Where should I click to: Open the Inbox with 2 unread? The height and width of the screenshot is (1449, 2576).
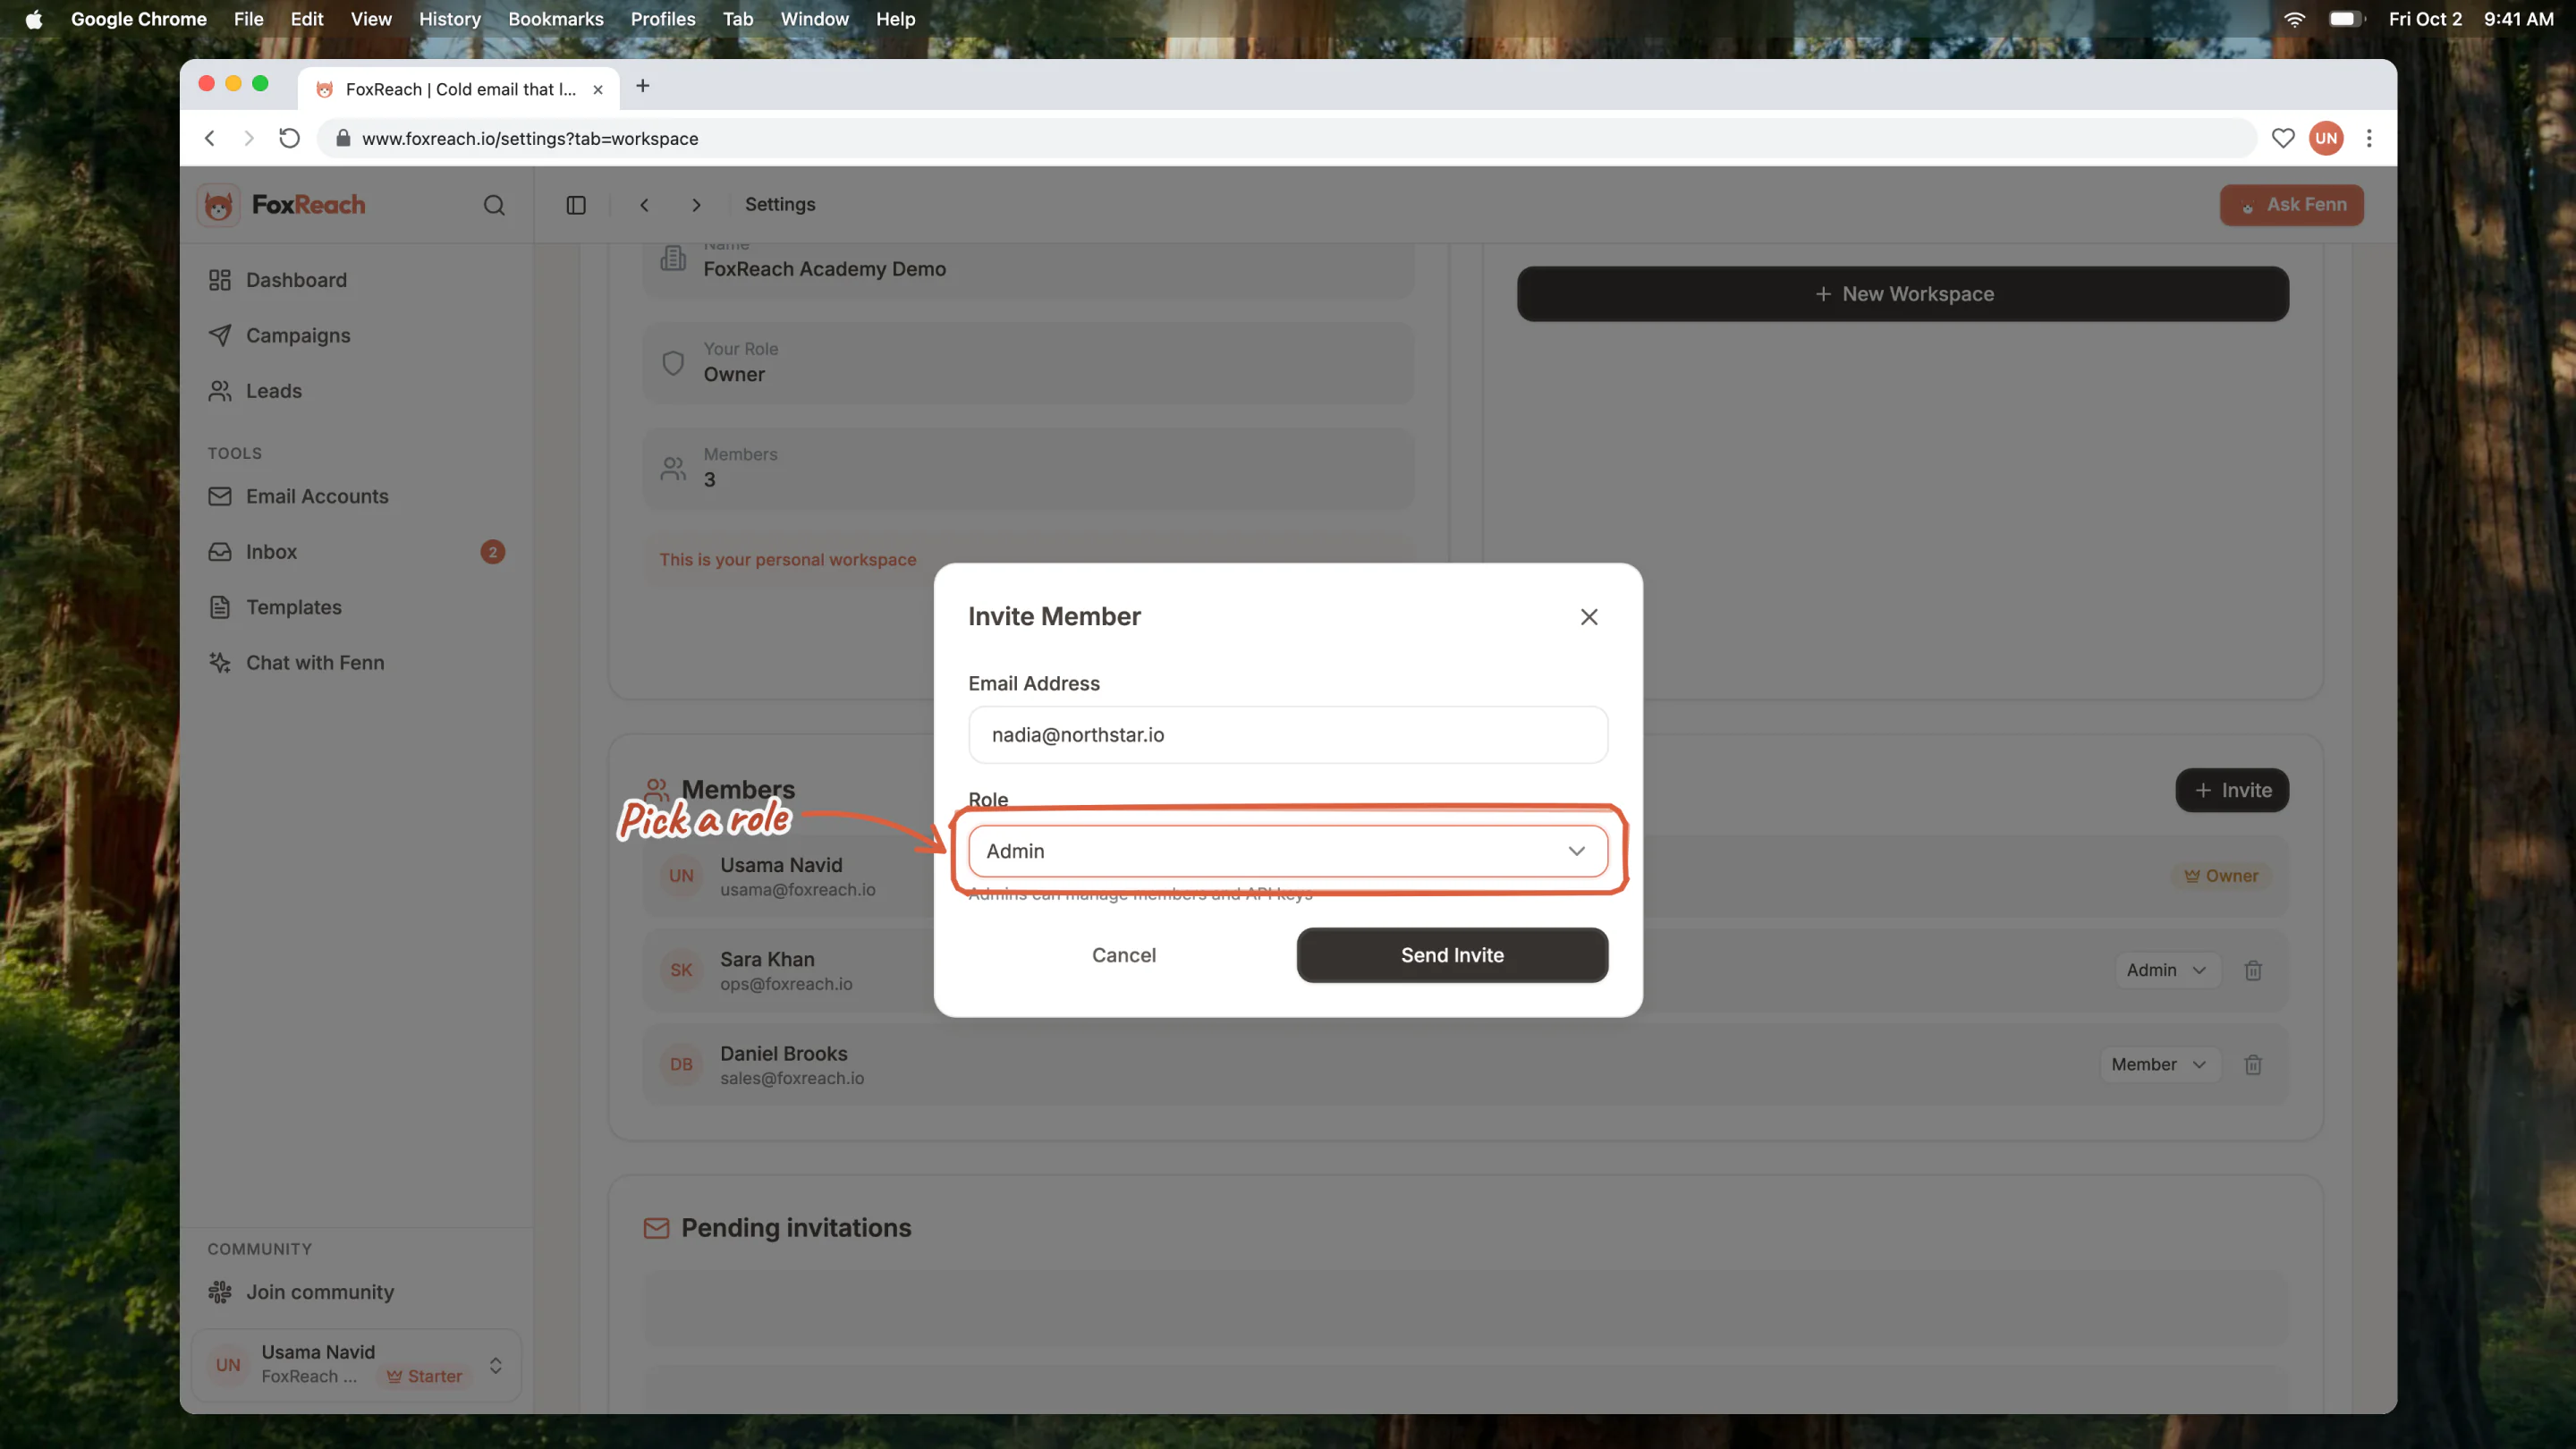[356, 552]
